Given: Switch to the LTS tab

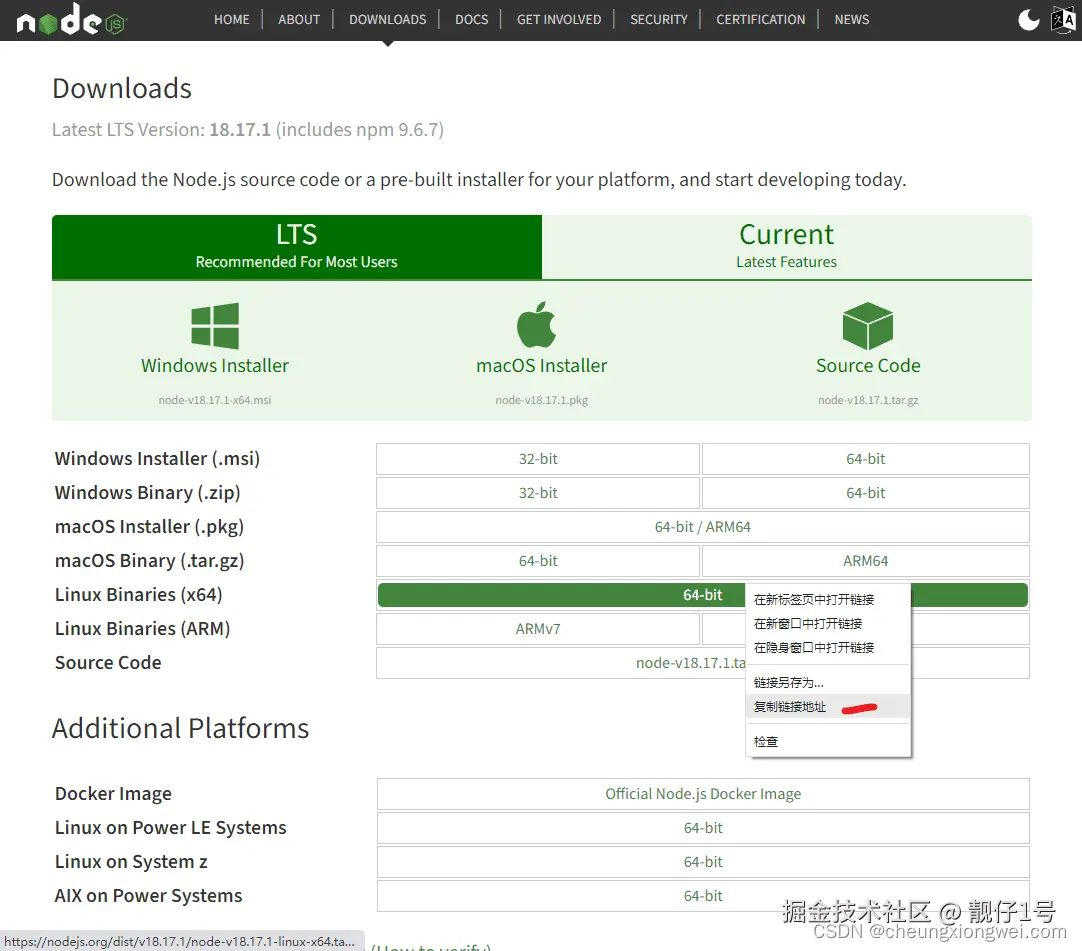Looking at the screenshot, I should click(x=297, y=247).
